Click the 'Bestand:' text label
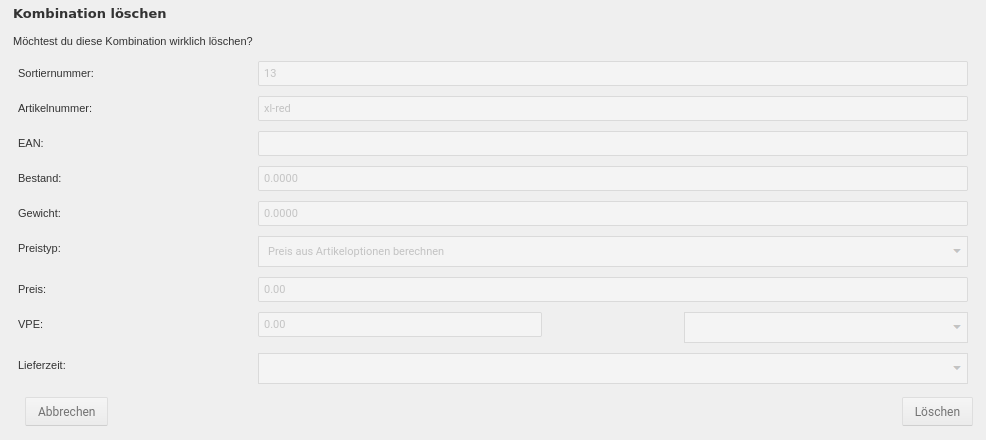This screenshot has height=440, width=986. click(39, 178)
